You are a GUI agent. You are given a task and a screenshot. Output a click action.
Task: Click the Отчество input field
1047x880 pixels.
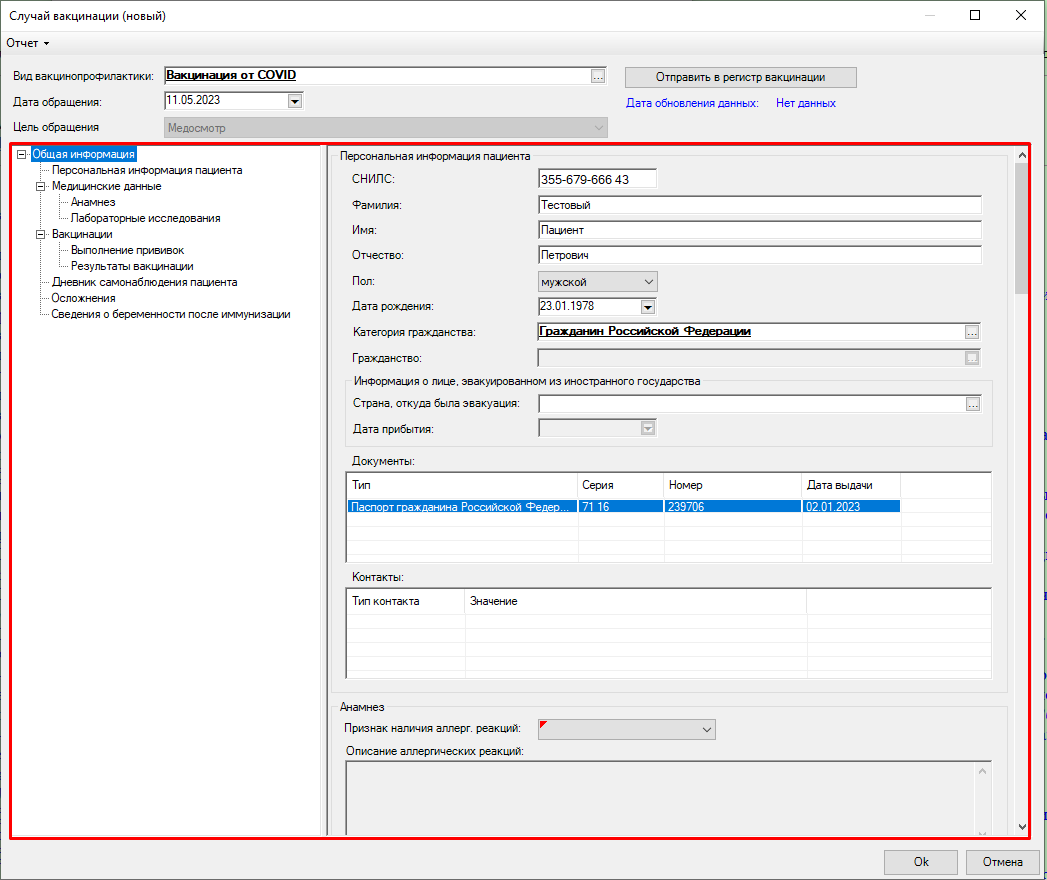coord(760,255)
